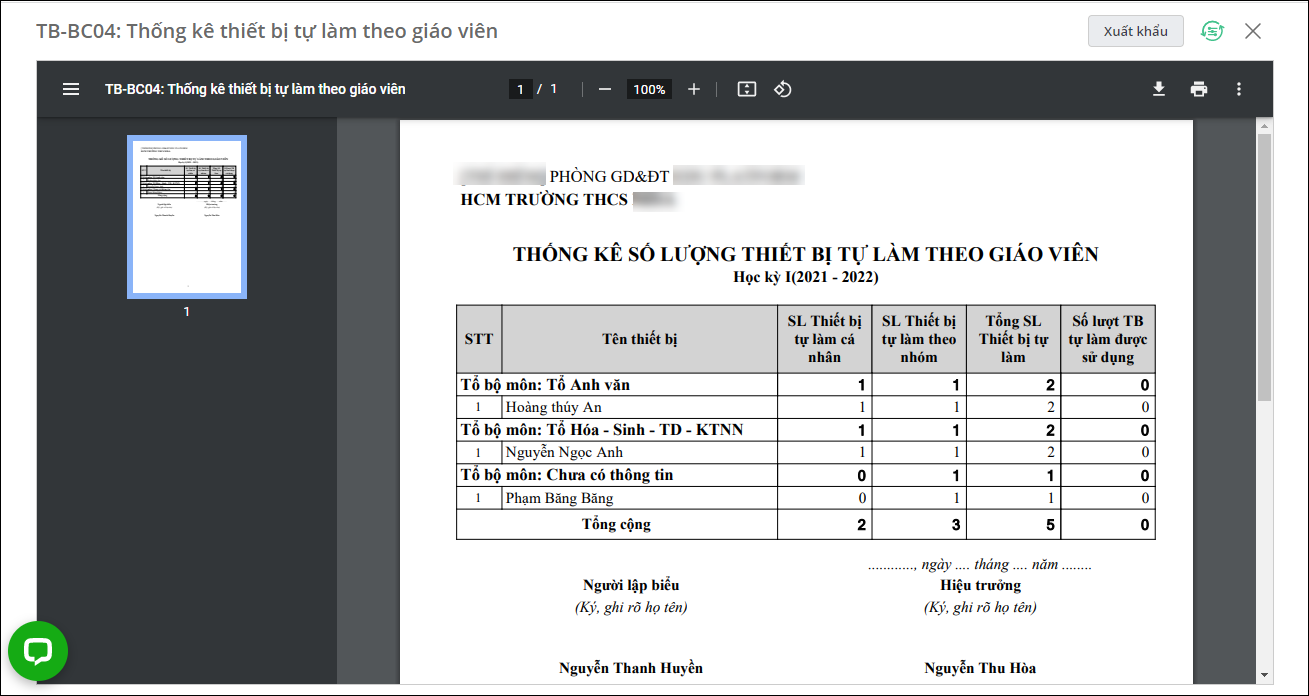Click the "Người lập biểu" signature label

click(x=631, y=585)
